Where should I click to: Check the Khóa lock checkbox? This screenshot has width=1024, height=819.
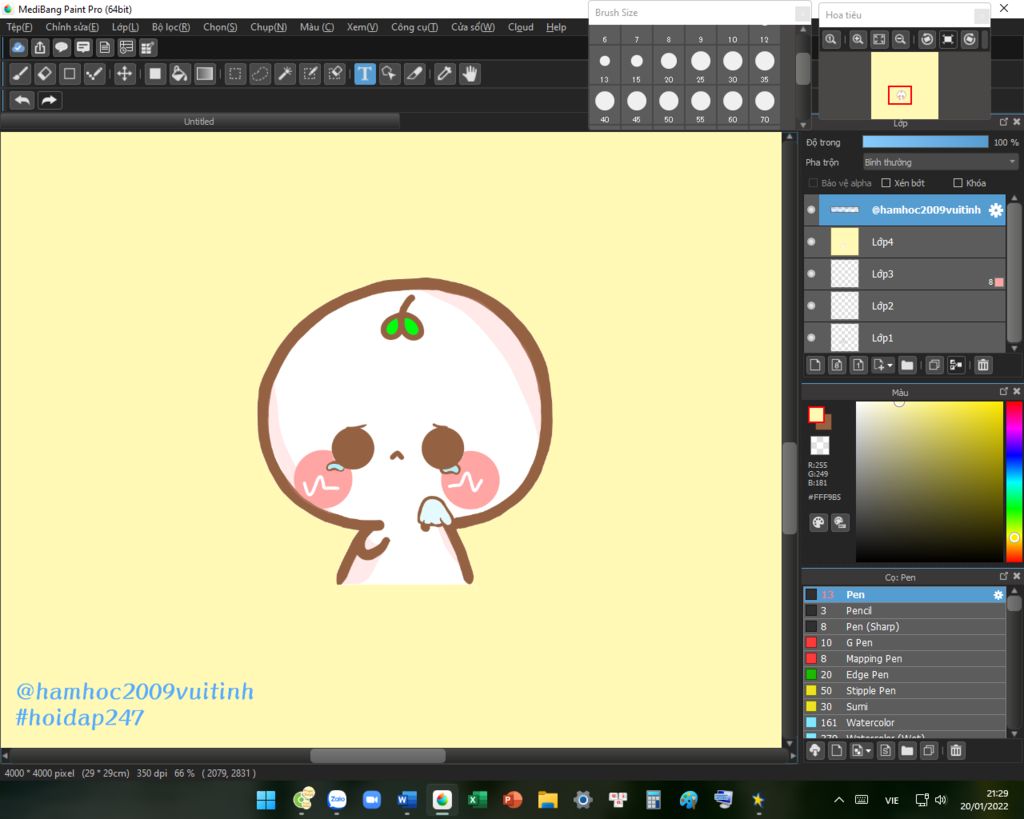point(958,183)
